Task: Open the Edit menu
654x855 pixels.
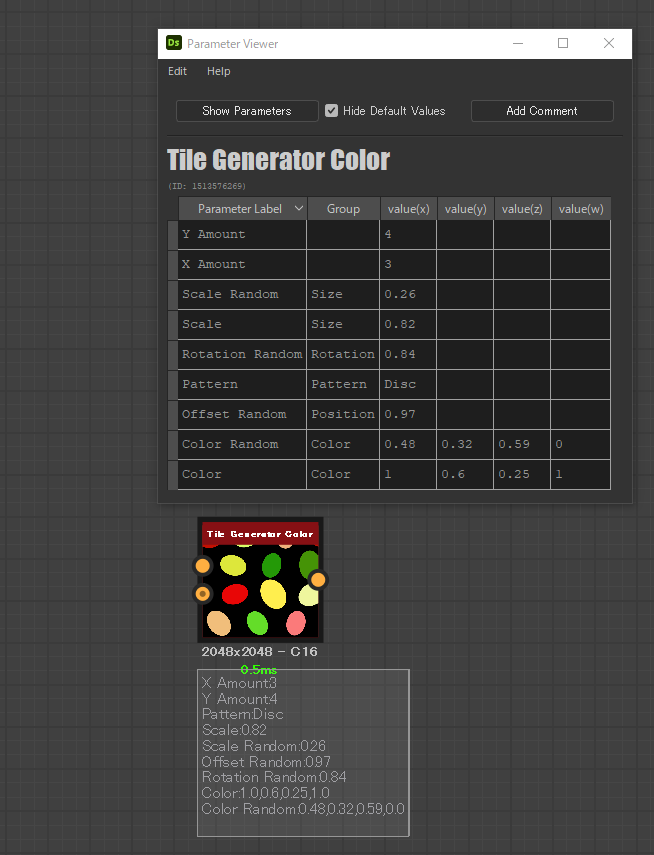Action: click(x=177, y=71)
